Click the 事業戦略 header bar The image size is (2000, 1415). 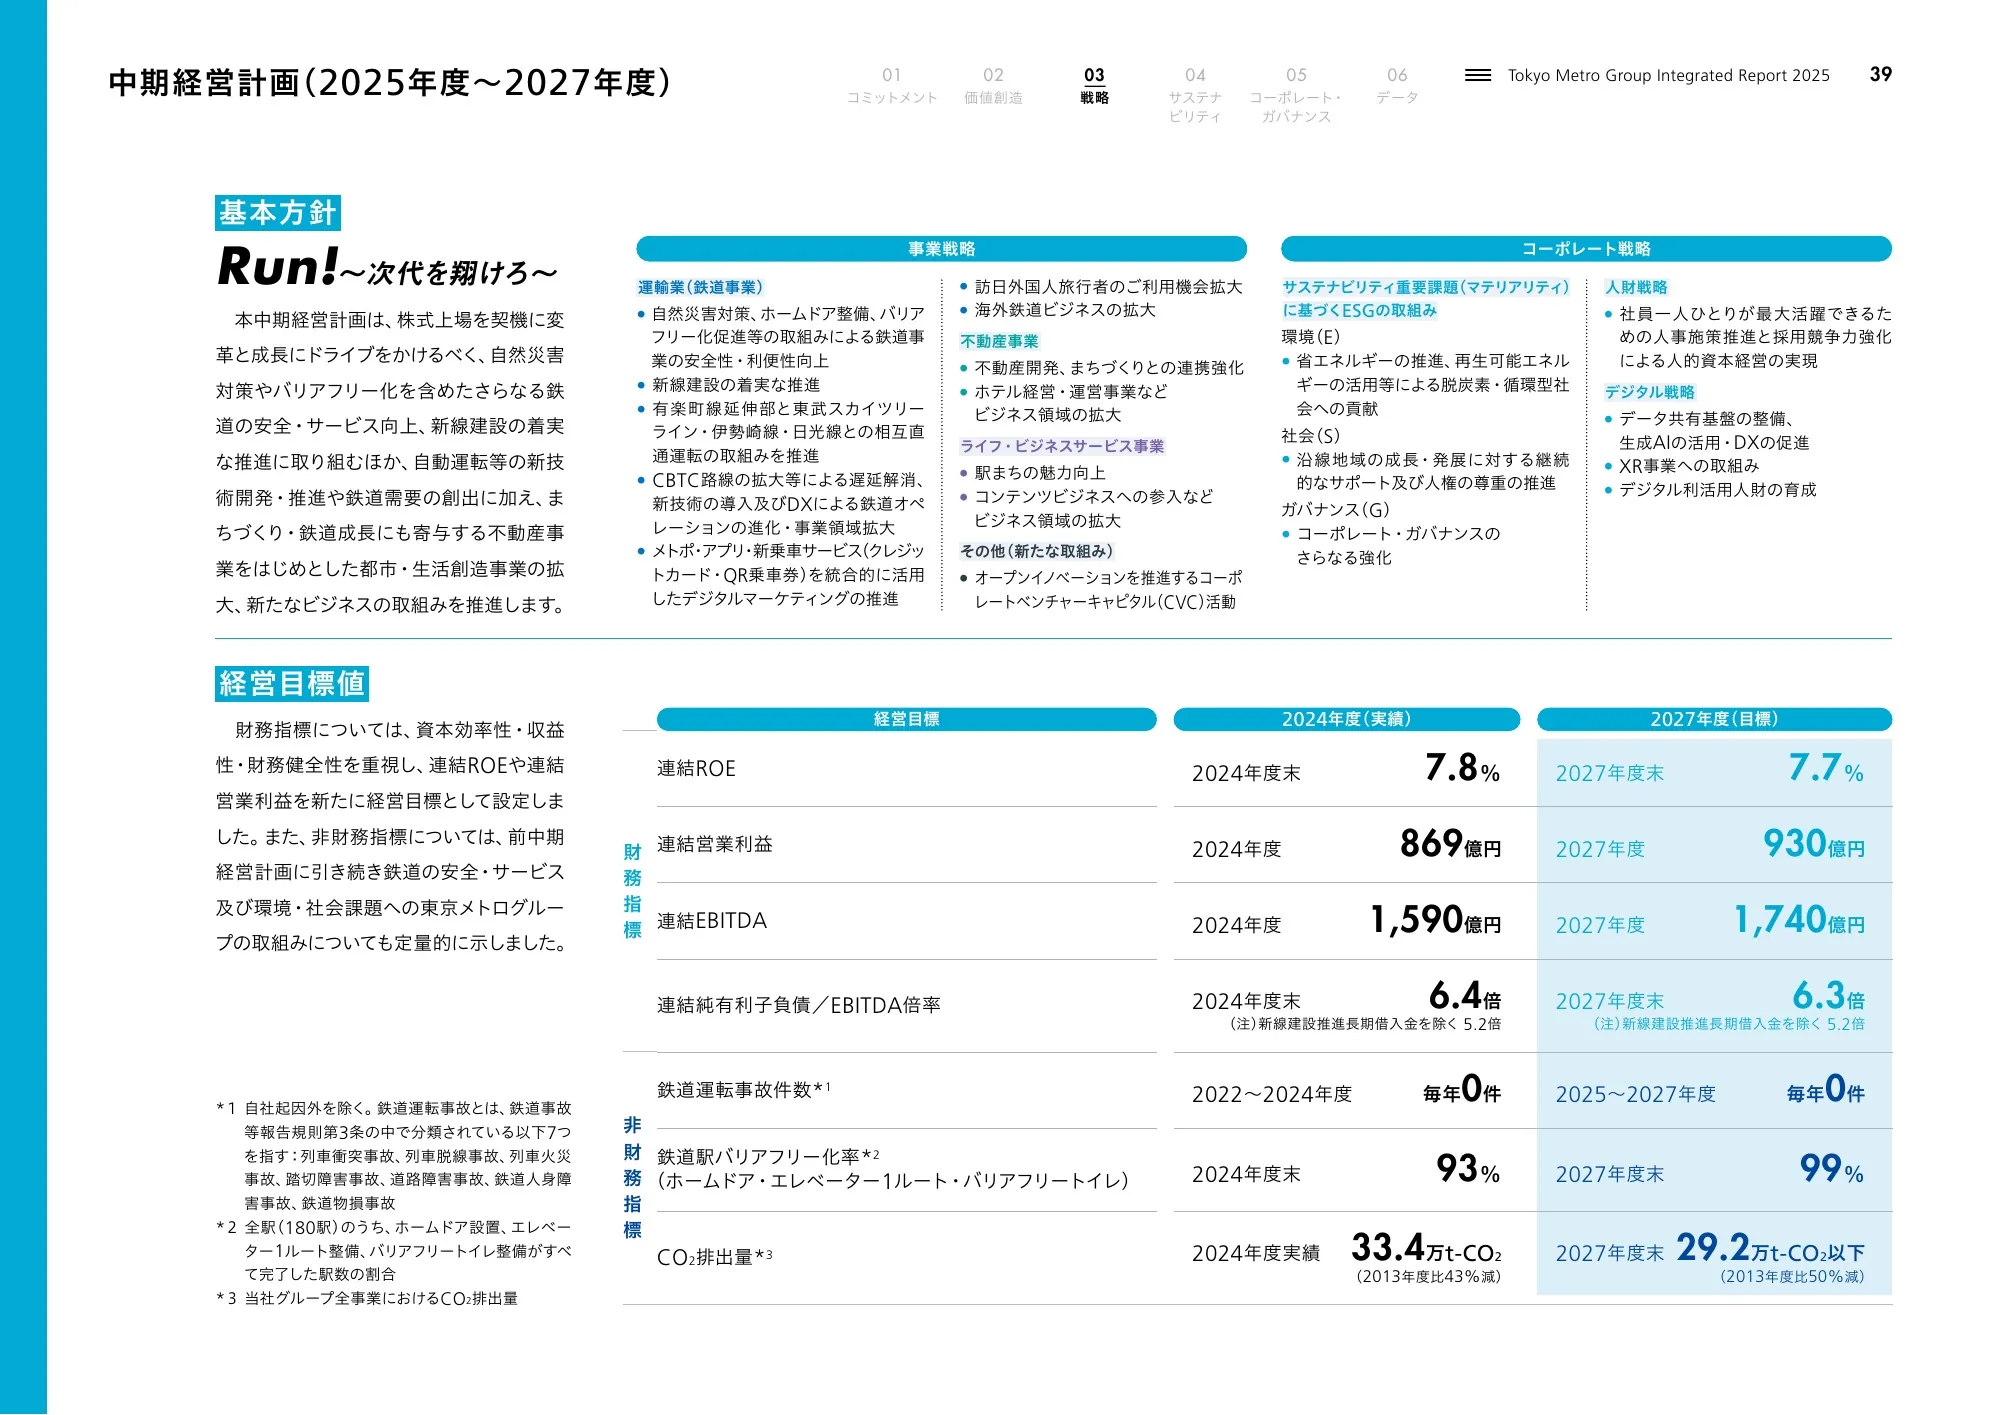941,249
